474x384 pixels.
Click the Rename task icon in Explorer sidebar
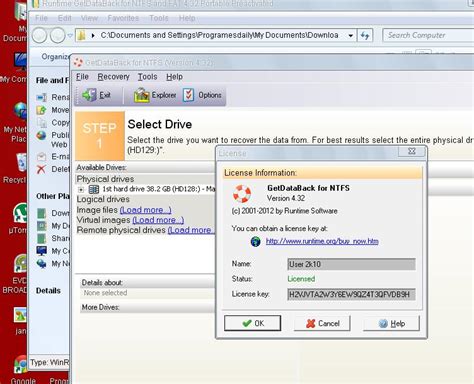[41, 97]
